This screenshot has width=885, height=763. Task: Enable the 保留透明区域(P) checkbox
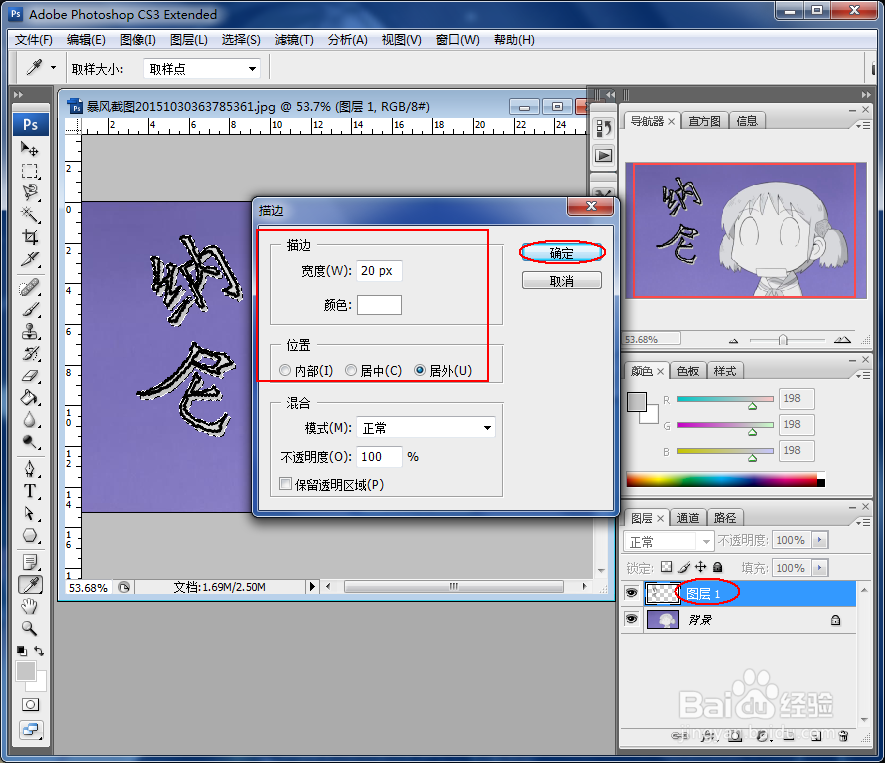pyautogui.click(x=286, y=484)
